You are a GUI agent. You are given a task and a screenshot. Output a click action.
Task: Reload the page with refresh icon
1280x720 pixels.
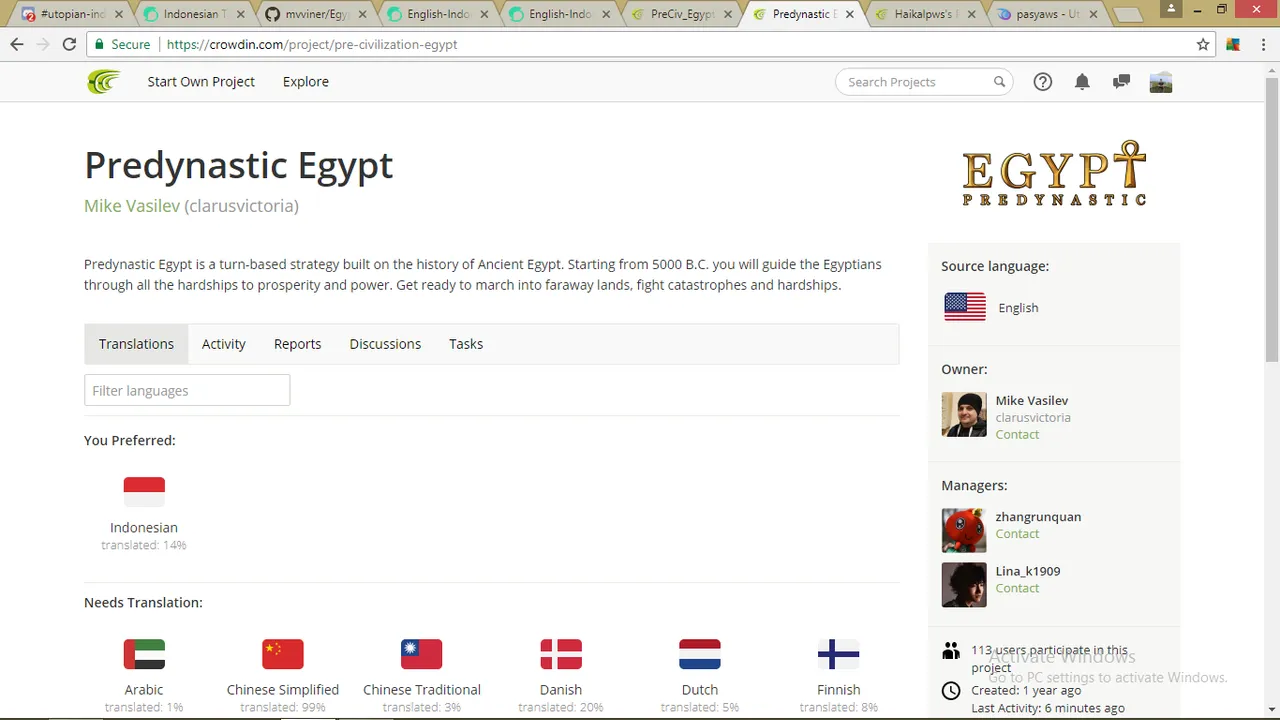click(x=69, y=44)
